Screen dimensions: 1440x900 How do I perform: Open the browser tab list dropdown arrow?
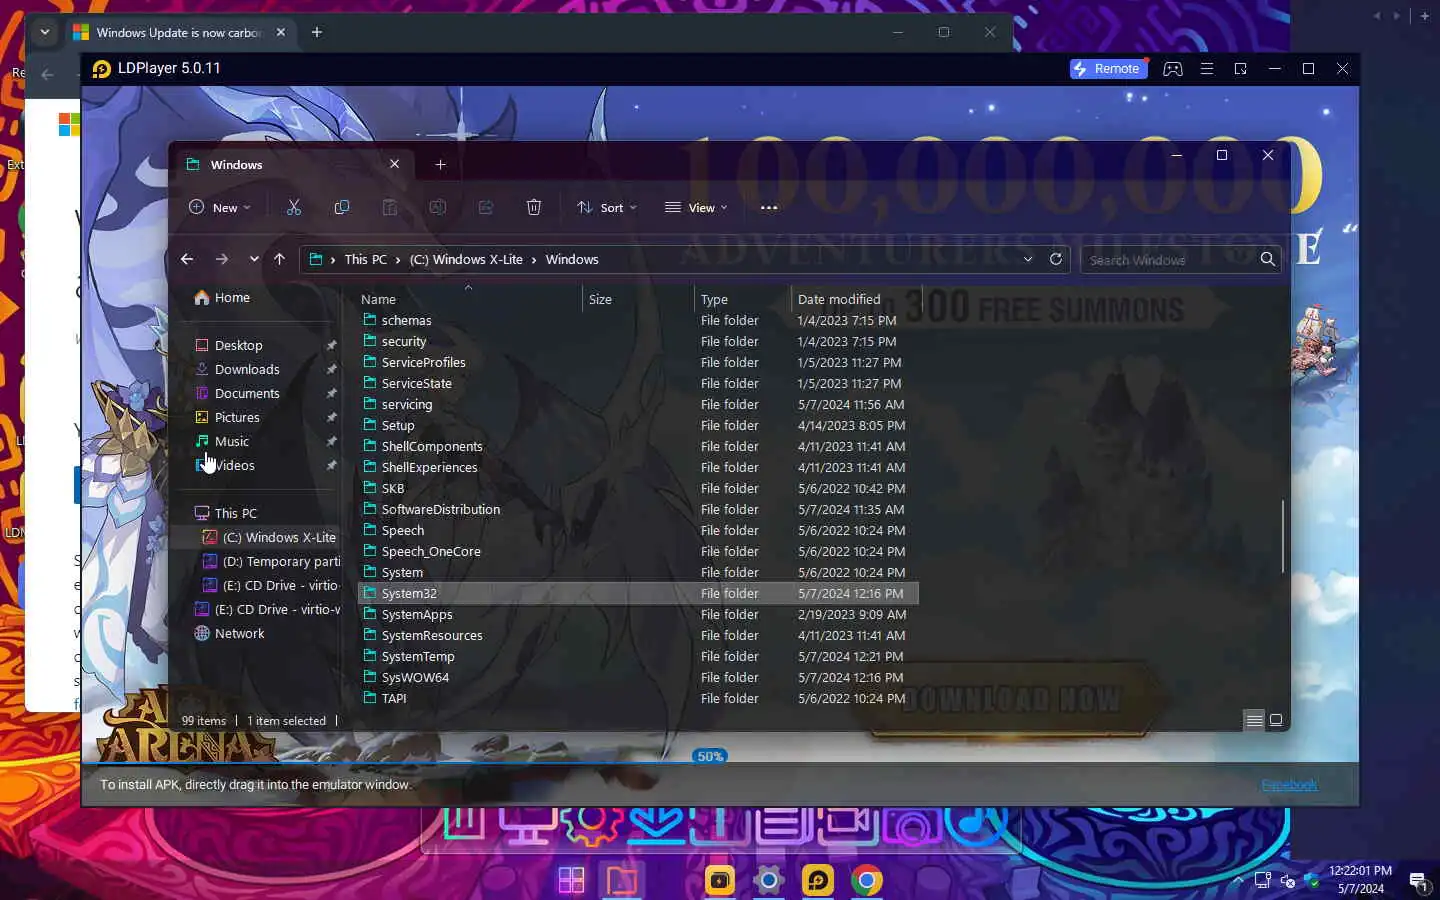45,32
